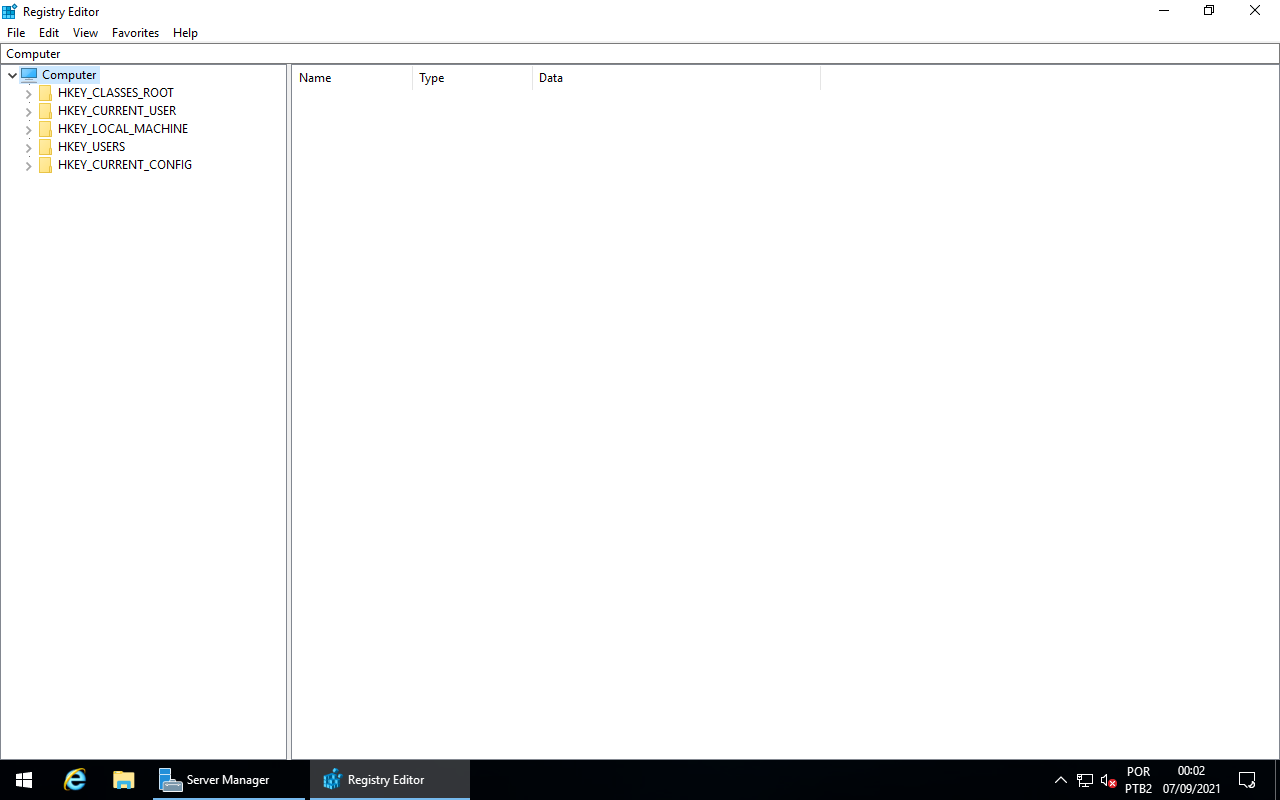
Task: Open Action Center from the system tray
Action: (1246, 779)
